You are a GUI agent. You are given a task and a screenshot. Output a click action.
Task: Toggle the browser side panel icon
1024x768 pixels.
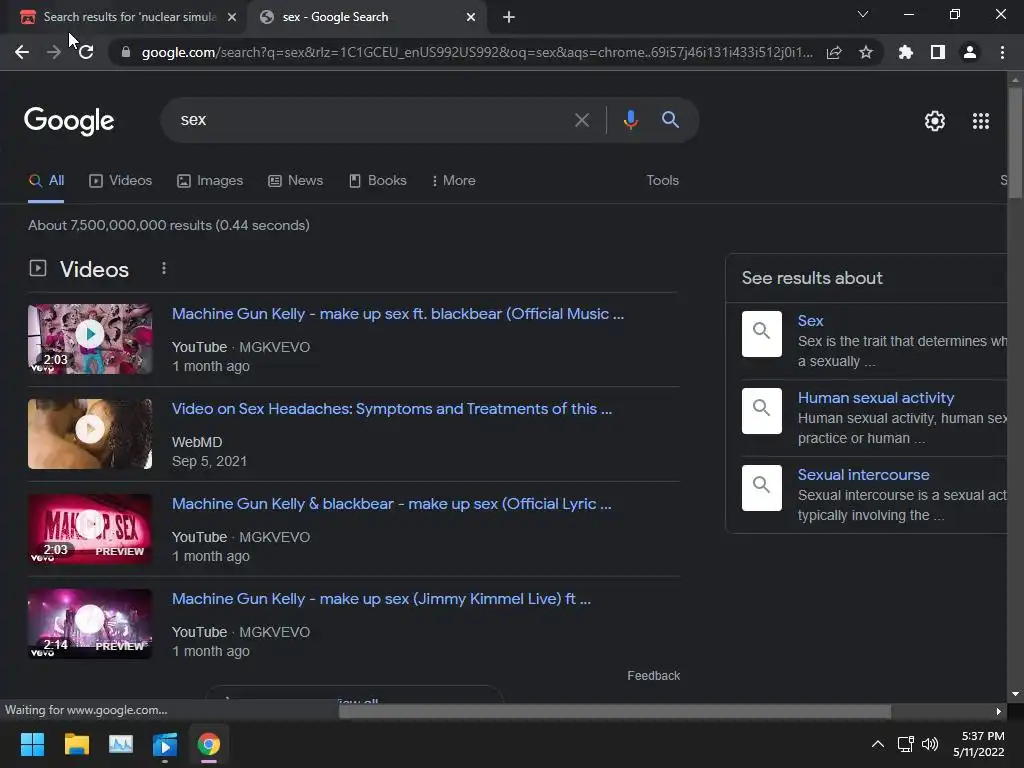[938, 52]
